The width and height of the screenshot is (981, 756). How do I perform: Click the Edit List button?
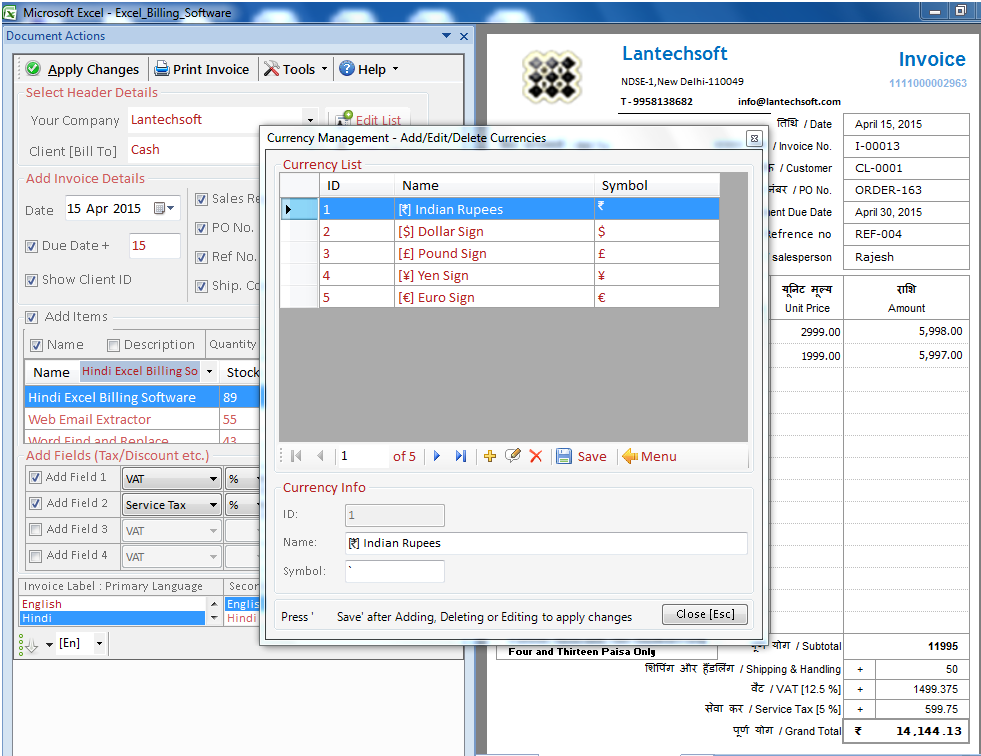click(369, 120)
